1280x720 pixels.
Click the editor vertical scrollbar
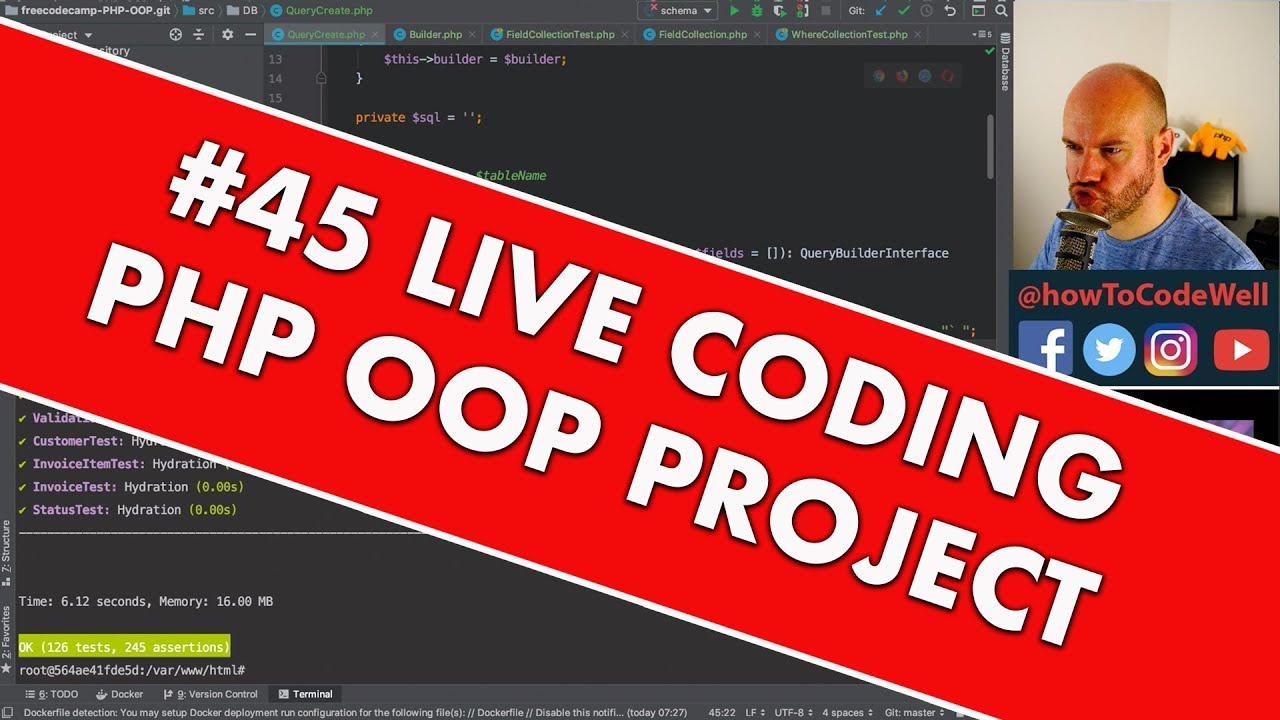coord(991,147)
